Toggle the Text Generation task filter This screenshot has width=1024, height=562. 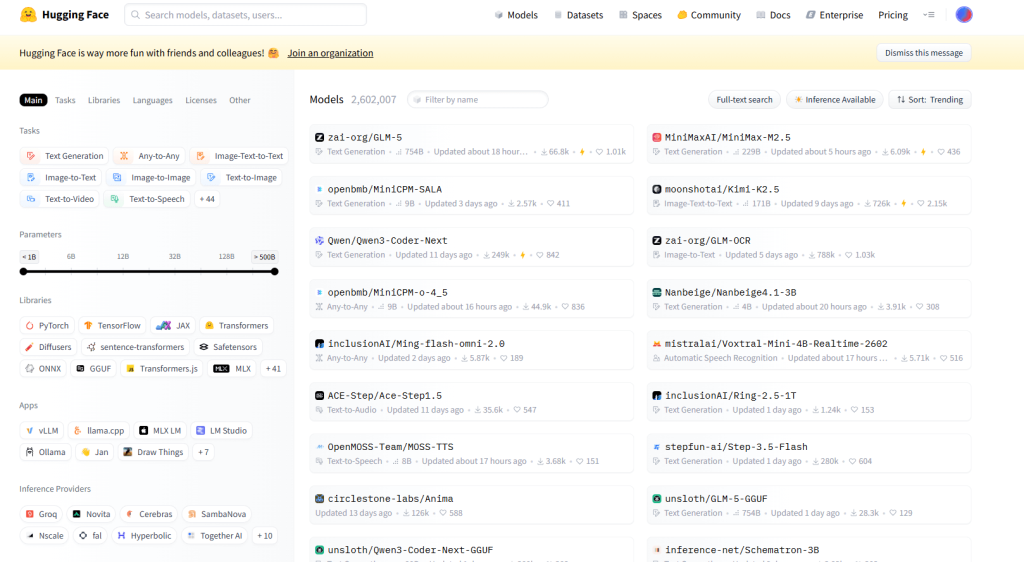point(66,156)
